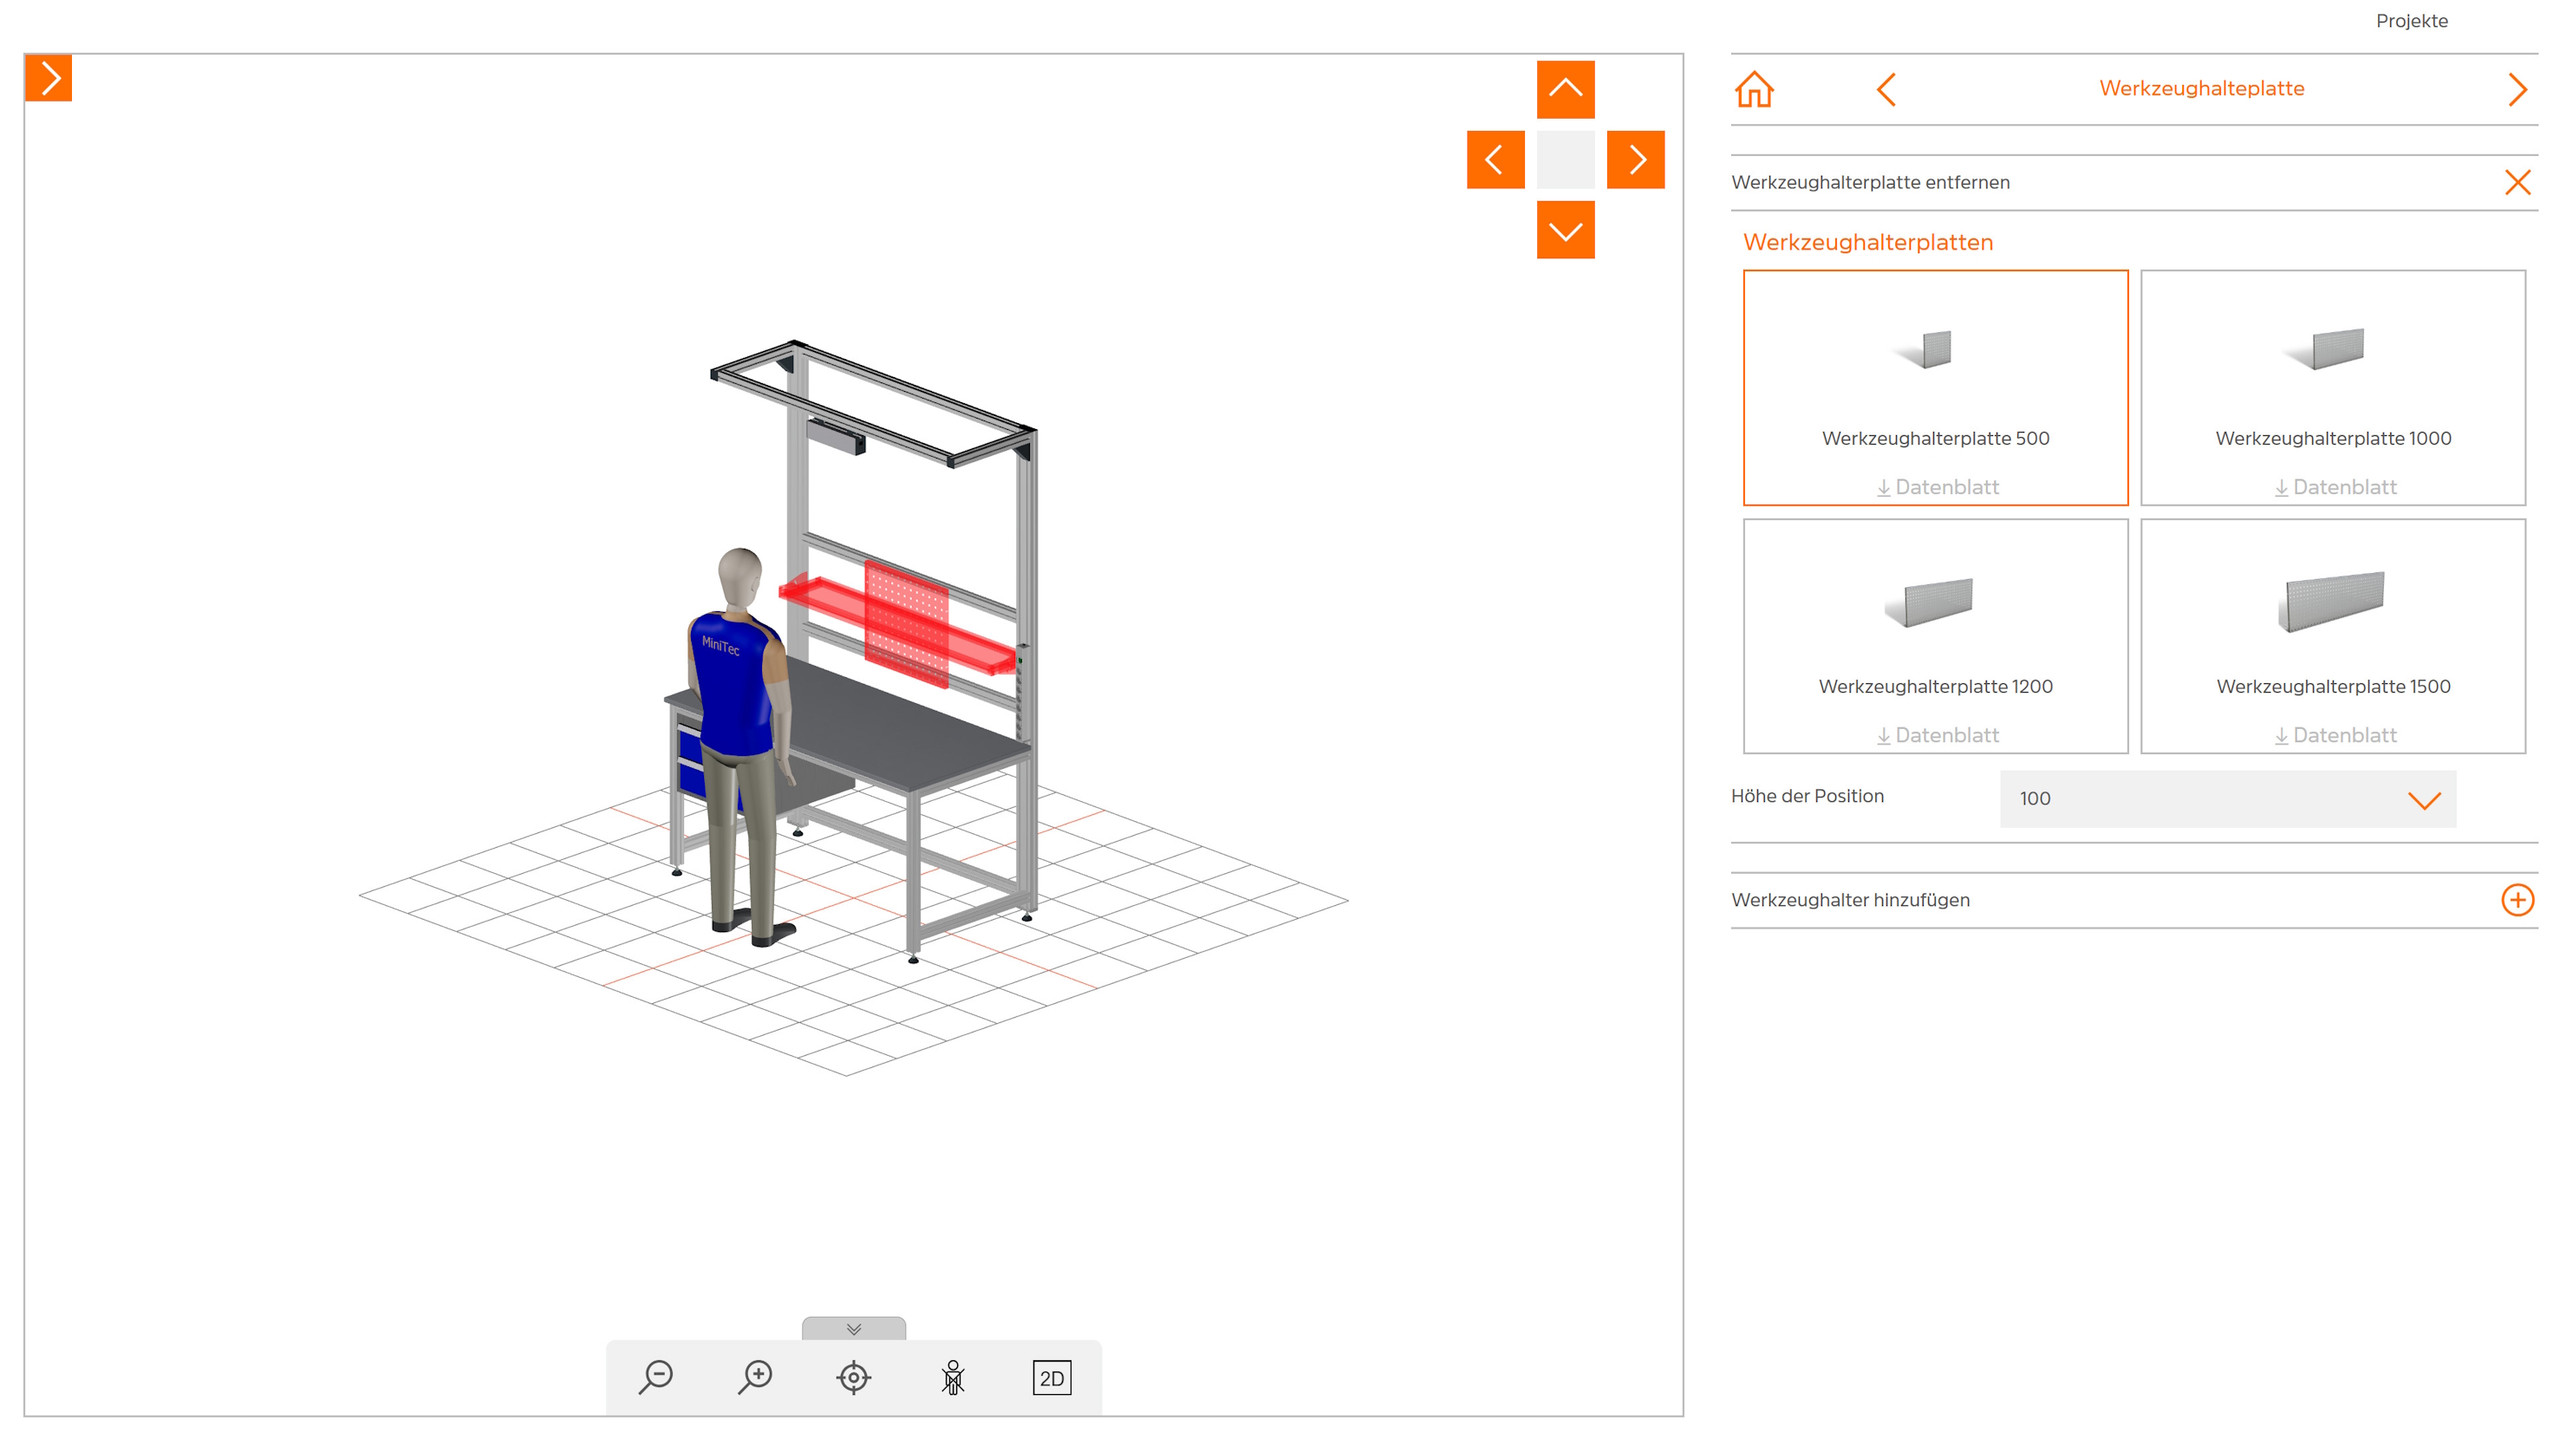Click the Werkzeughalterplatte entfernen label
The image size is (2560, 1440).
[x=1870, y=182]
